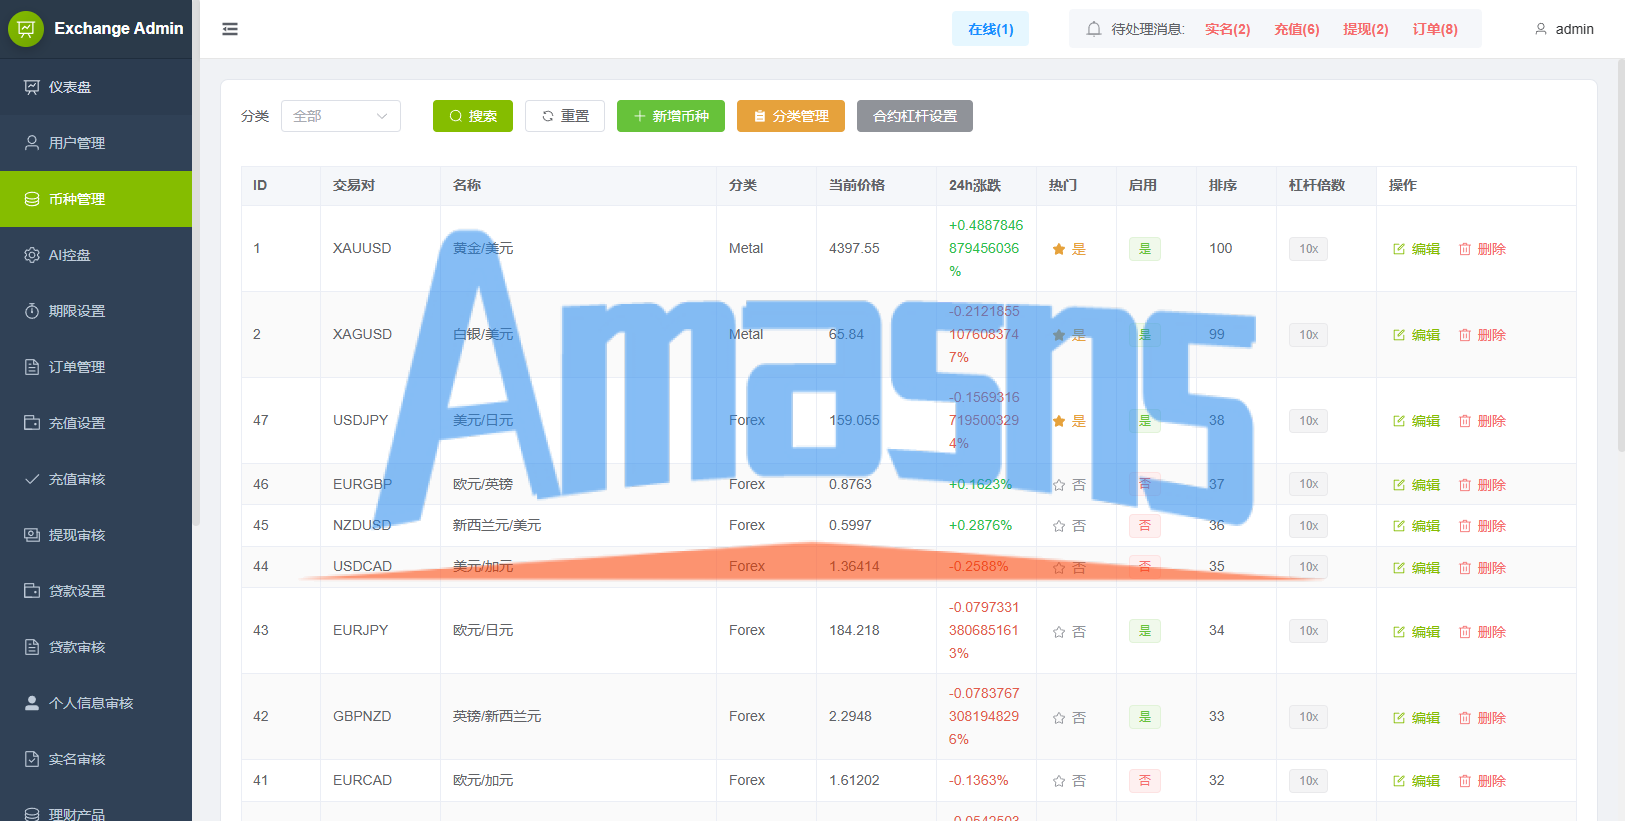Toggle enabled tag for EURCAD row
The width and height of the screenshot is (1625, 821).
click(1145, 781)
